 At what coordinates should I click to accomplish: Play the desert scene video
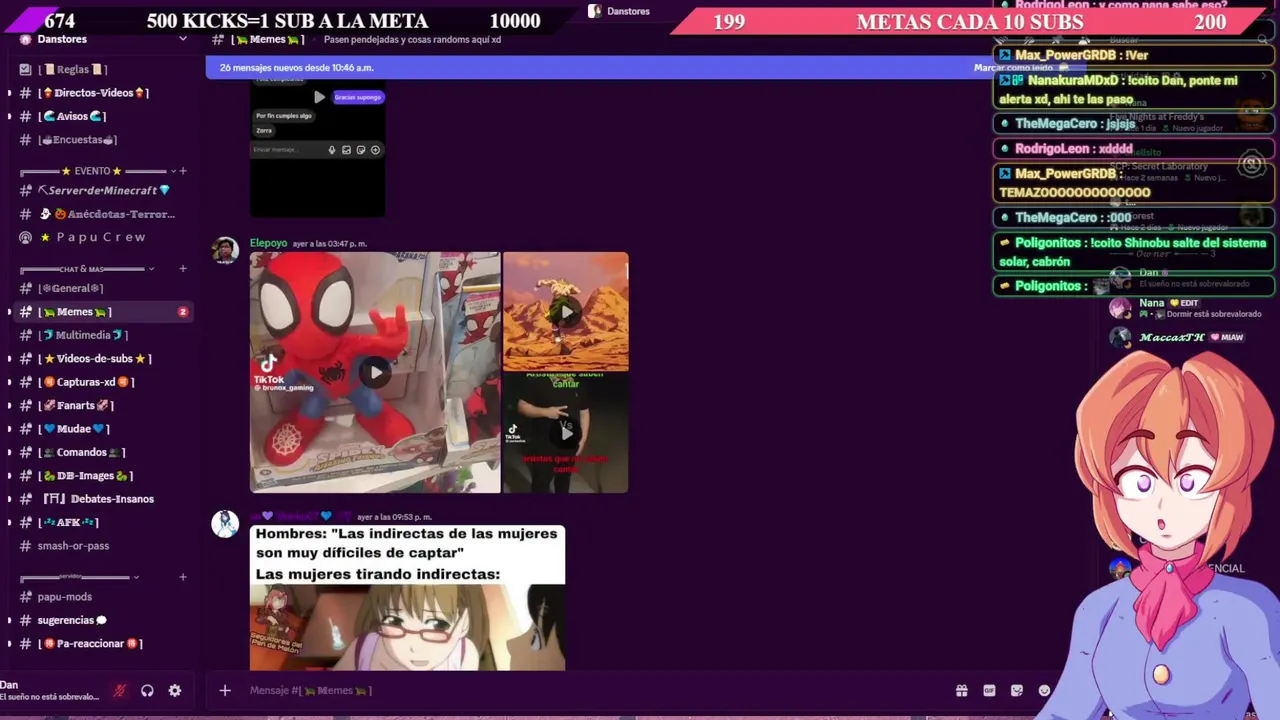point(566,312)
